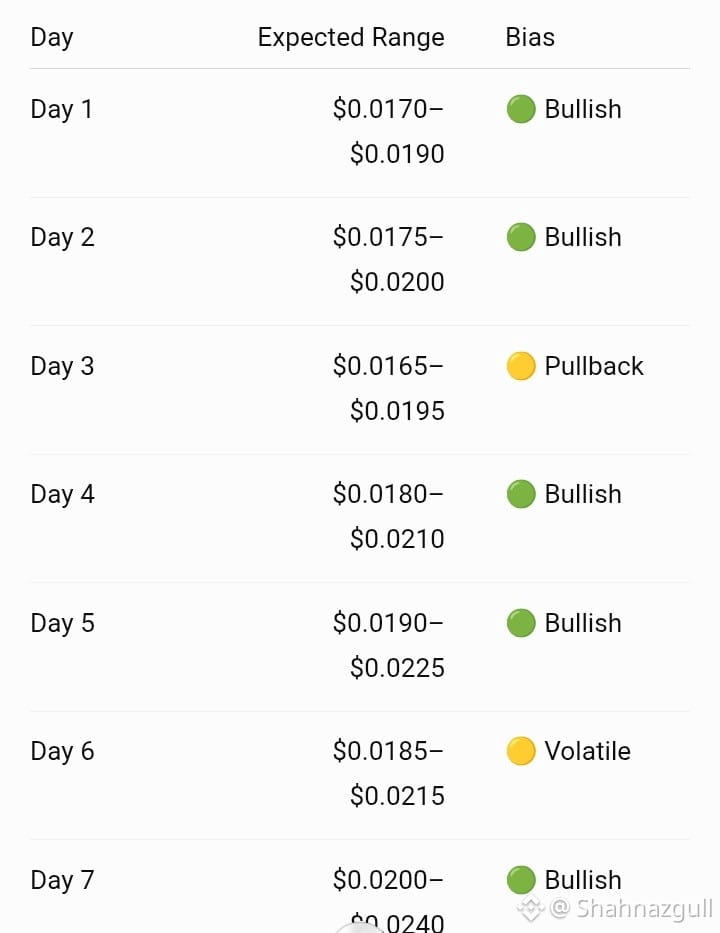
Task: Click the green circle icon in Day 5 row
Action: click(x=521, y=623)
